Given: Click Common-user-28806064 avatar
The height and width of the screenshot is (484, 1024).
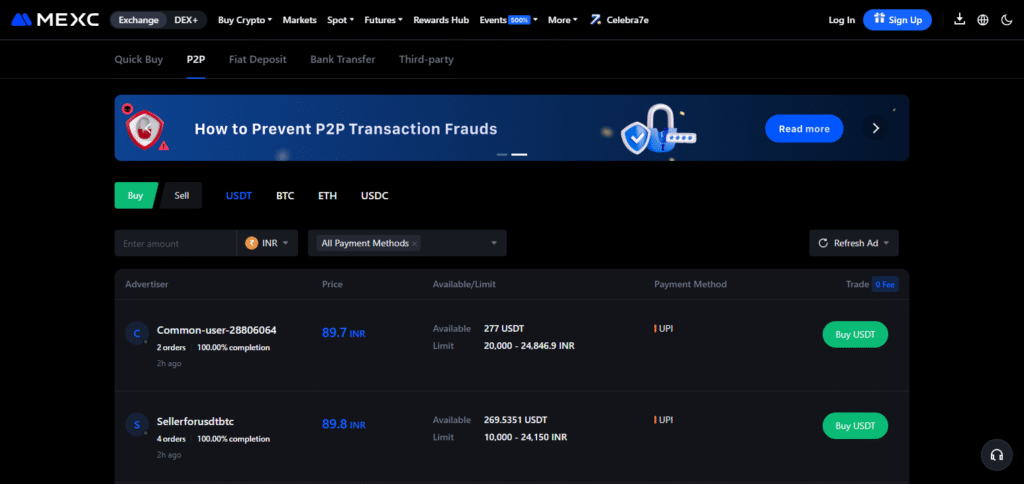Looking at the screenshot, I should [136, 334].
